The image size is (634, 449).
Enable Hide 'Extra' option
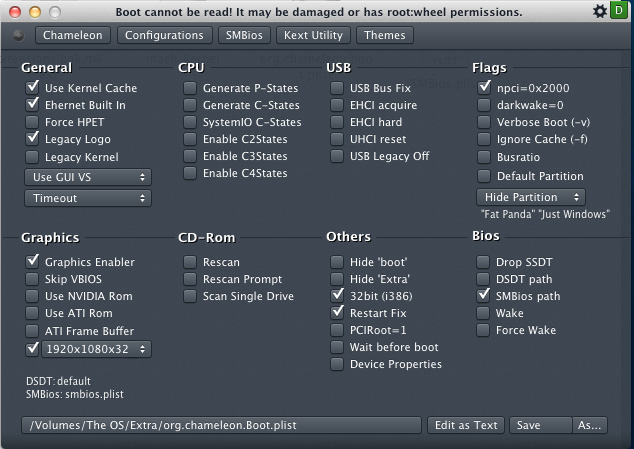[337, 279]
